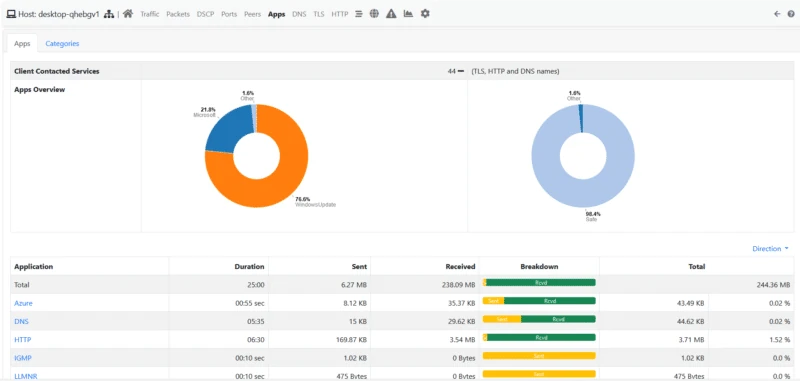Click the Application column header
This screenshot has height=381, width=800.
tap(34, 267)
